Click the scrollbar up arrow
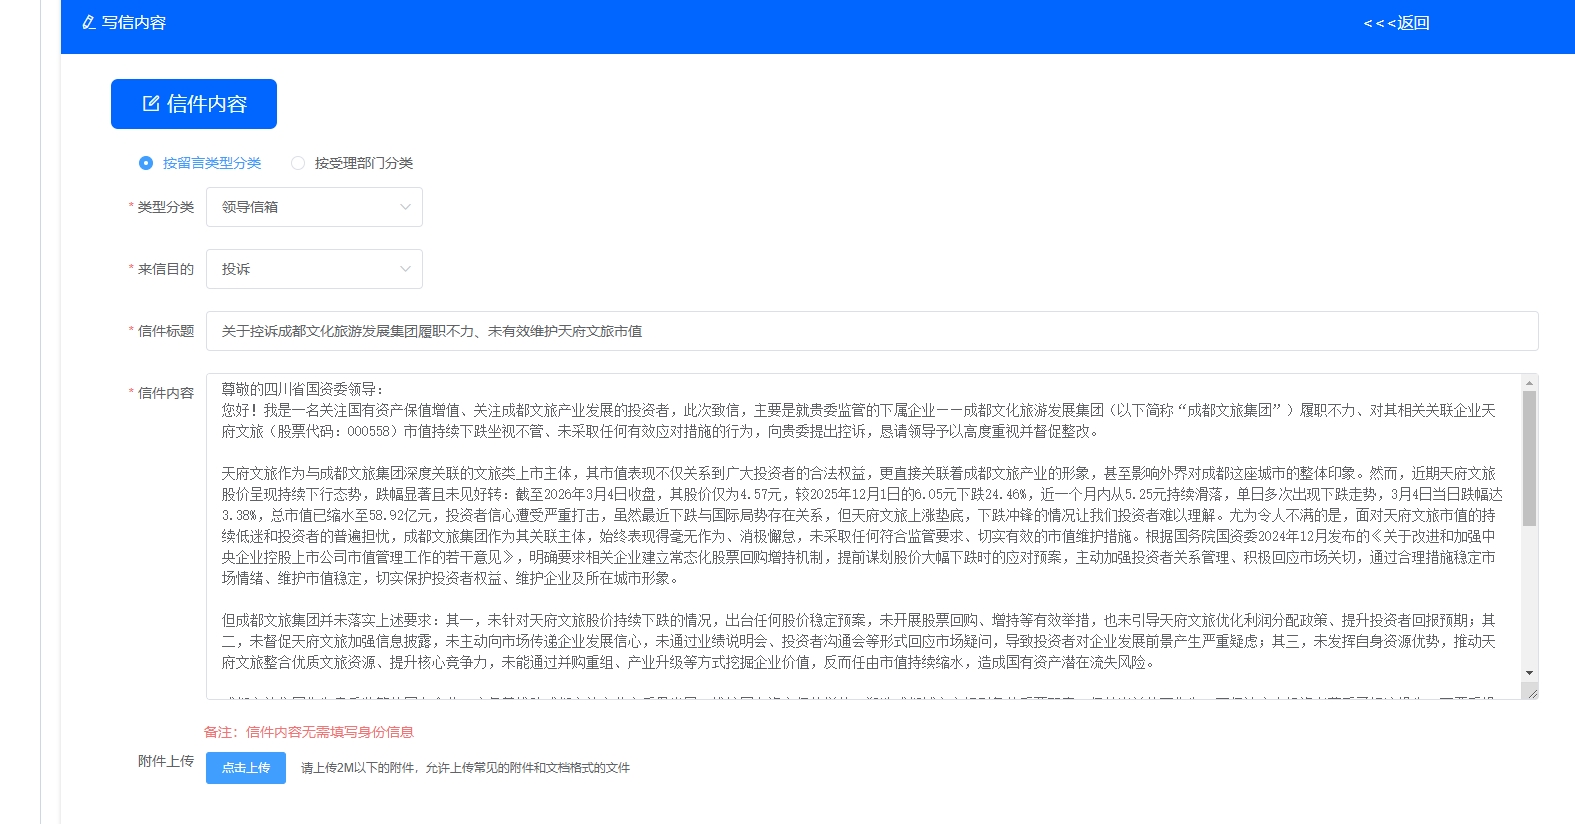The width and height of the screenshot is (1575, 824). click(1529, 382)
